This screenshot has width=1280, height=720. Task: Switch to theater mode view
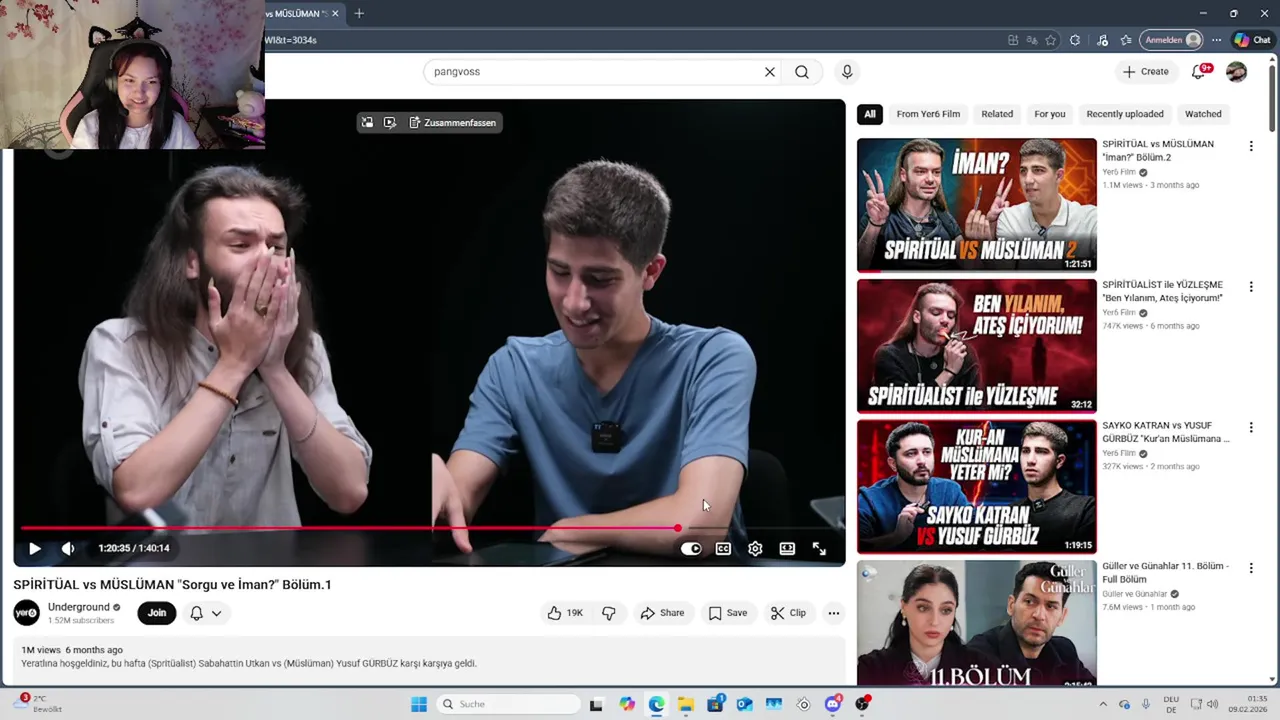[787, 548]
